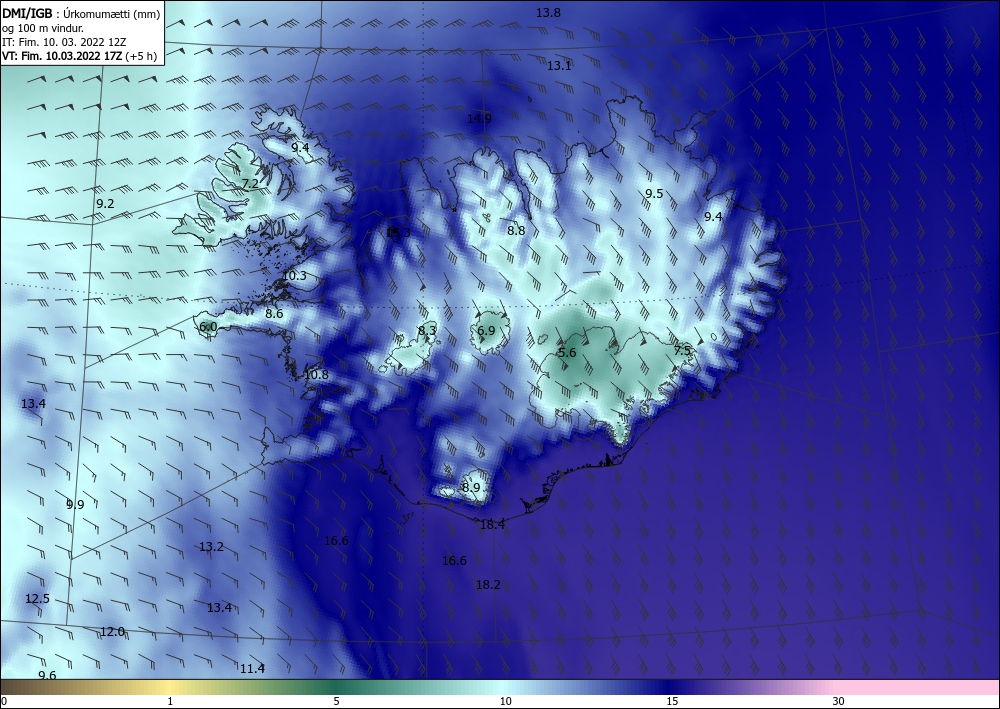
Task: Click the 11.4 value label
Action: [253, 669]
